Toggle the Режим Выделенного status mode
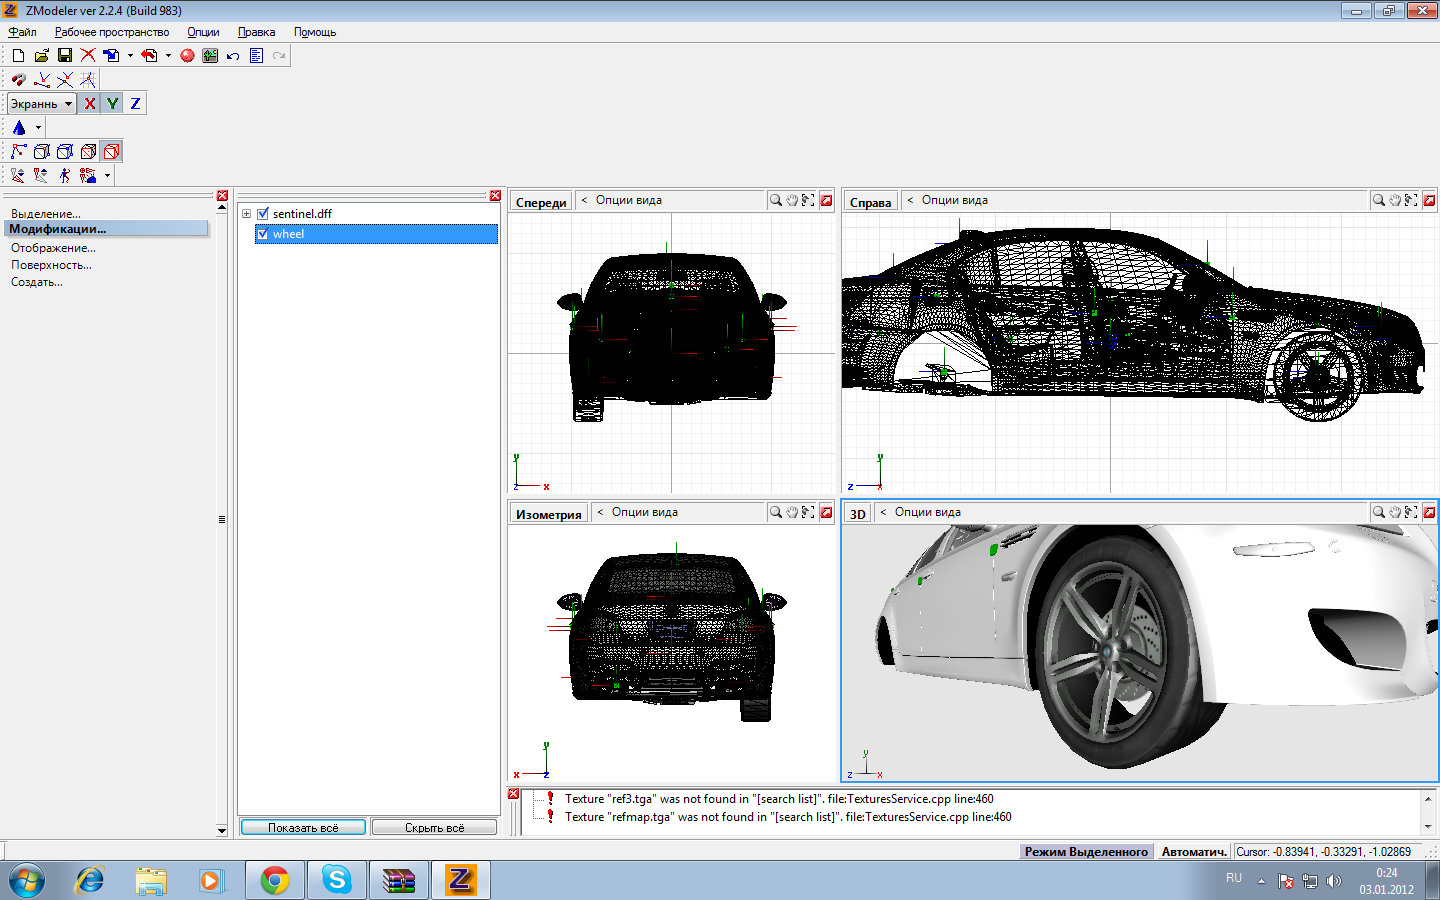The height and width of the screenshot is (900, 1440). pyautogui.click(x=1086, y=852)
